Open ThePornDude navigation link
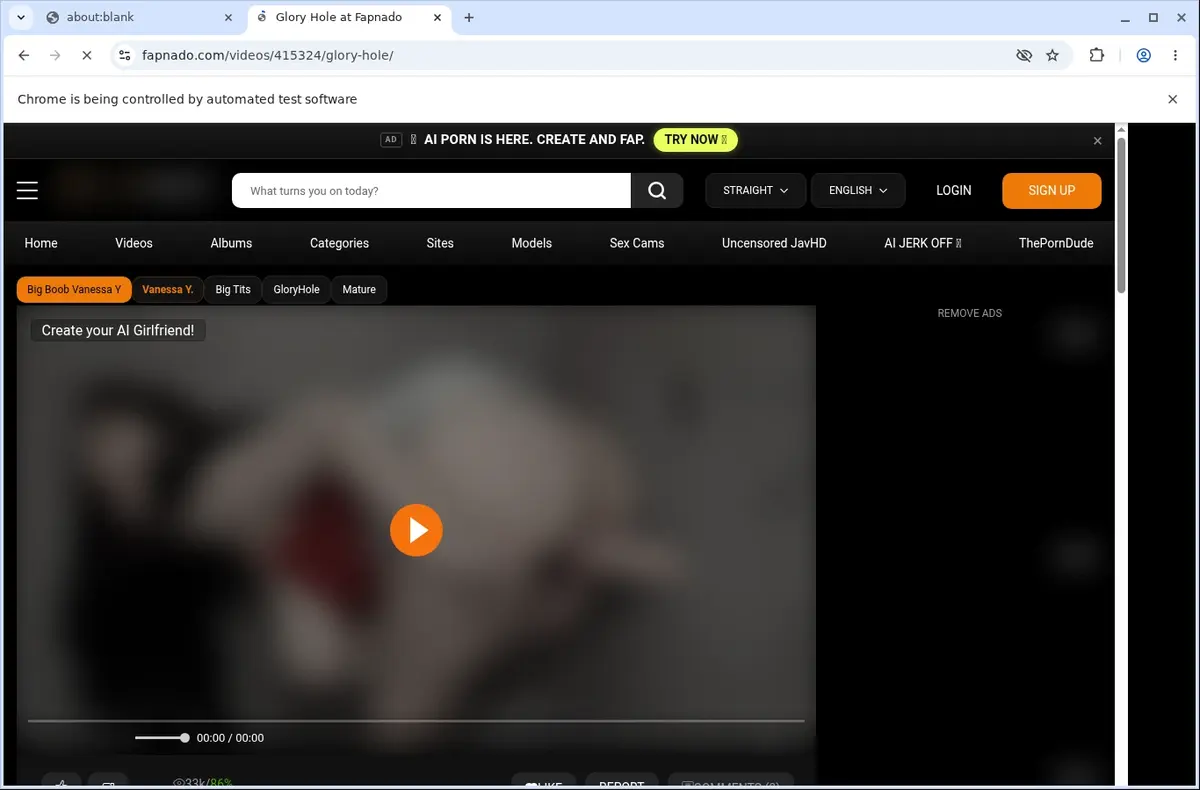Screen dimensions: 1200x790 tap(1056, 243)
